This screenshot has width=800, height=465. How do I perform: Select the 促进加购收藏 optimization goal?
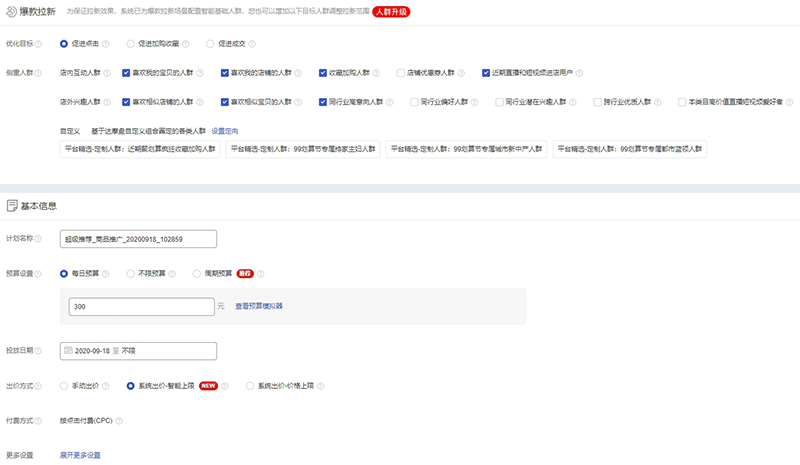(133, 44)
